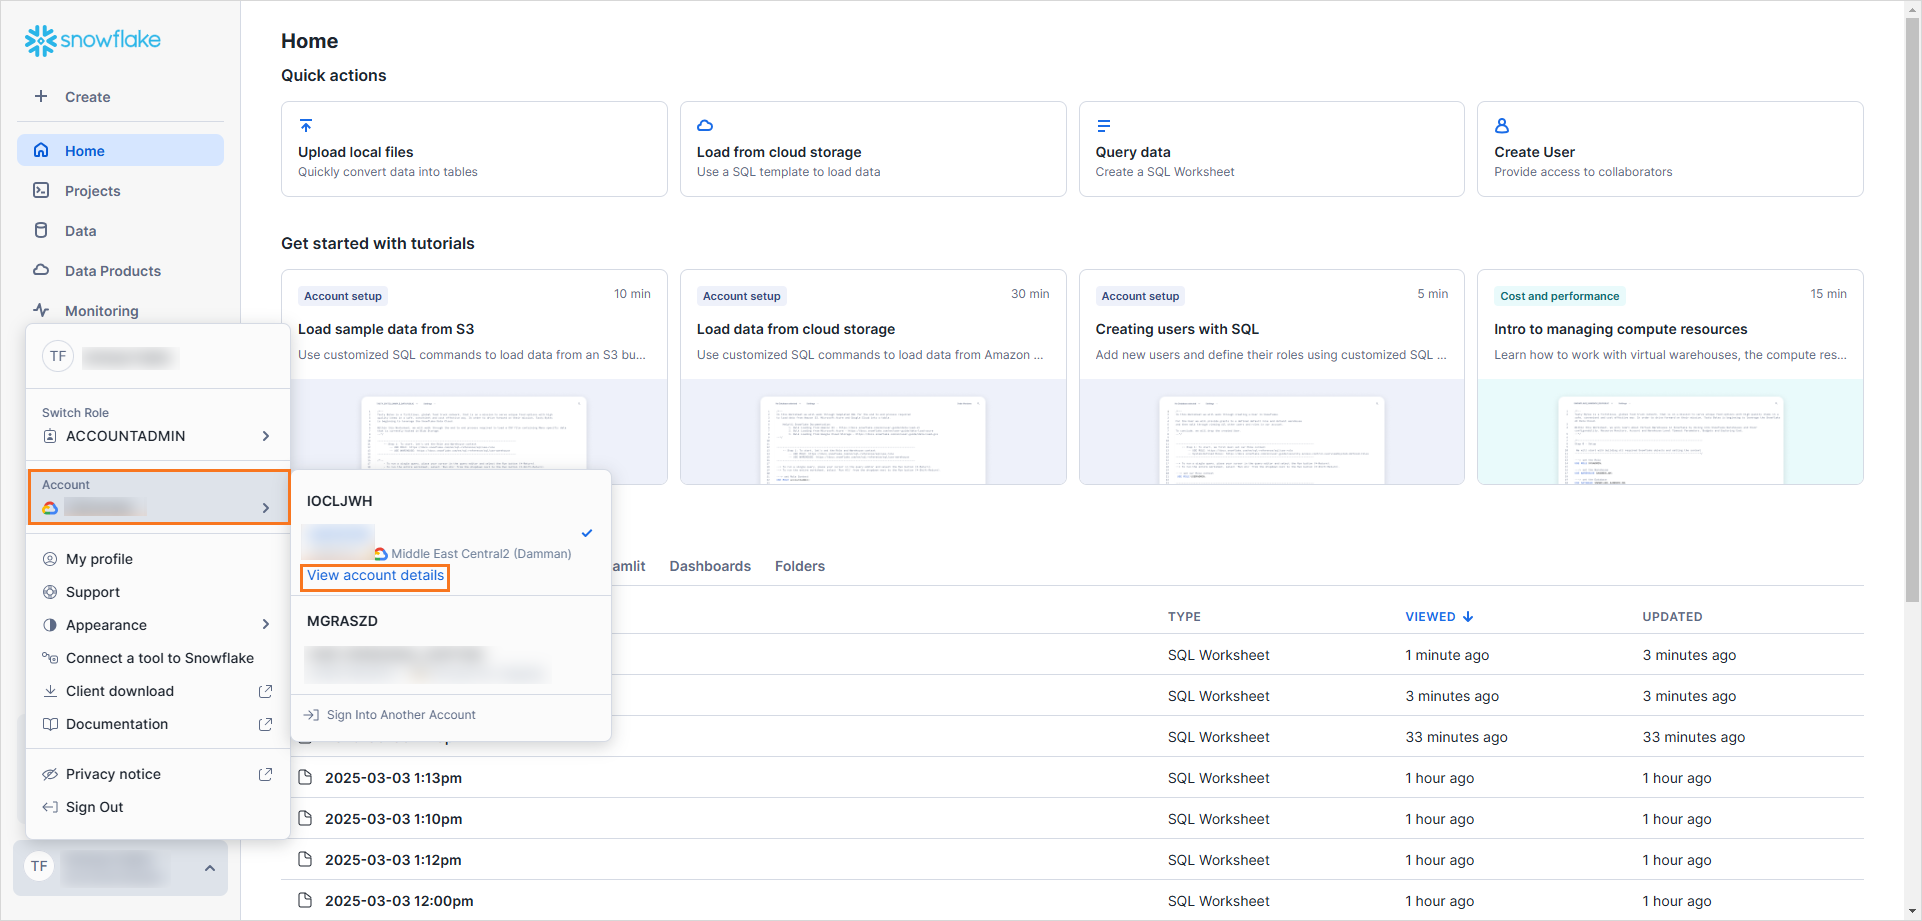Click the Create User card

(1670, 149)
